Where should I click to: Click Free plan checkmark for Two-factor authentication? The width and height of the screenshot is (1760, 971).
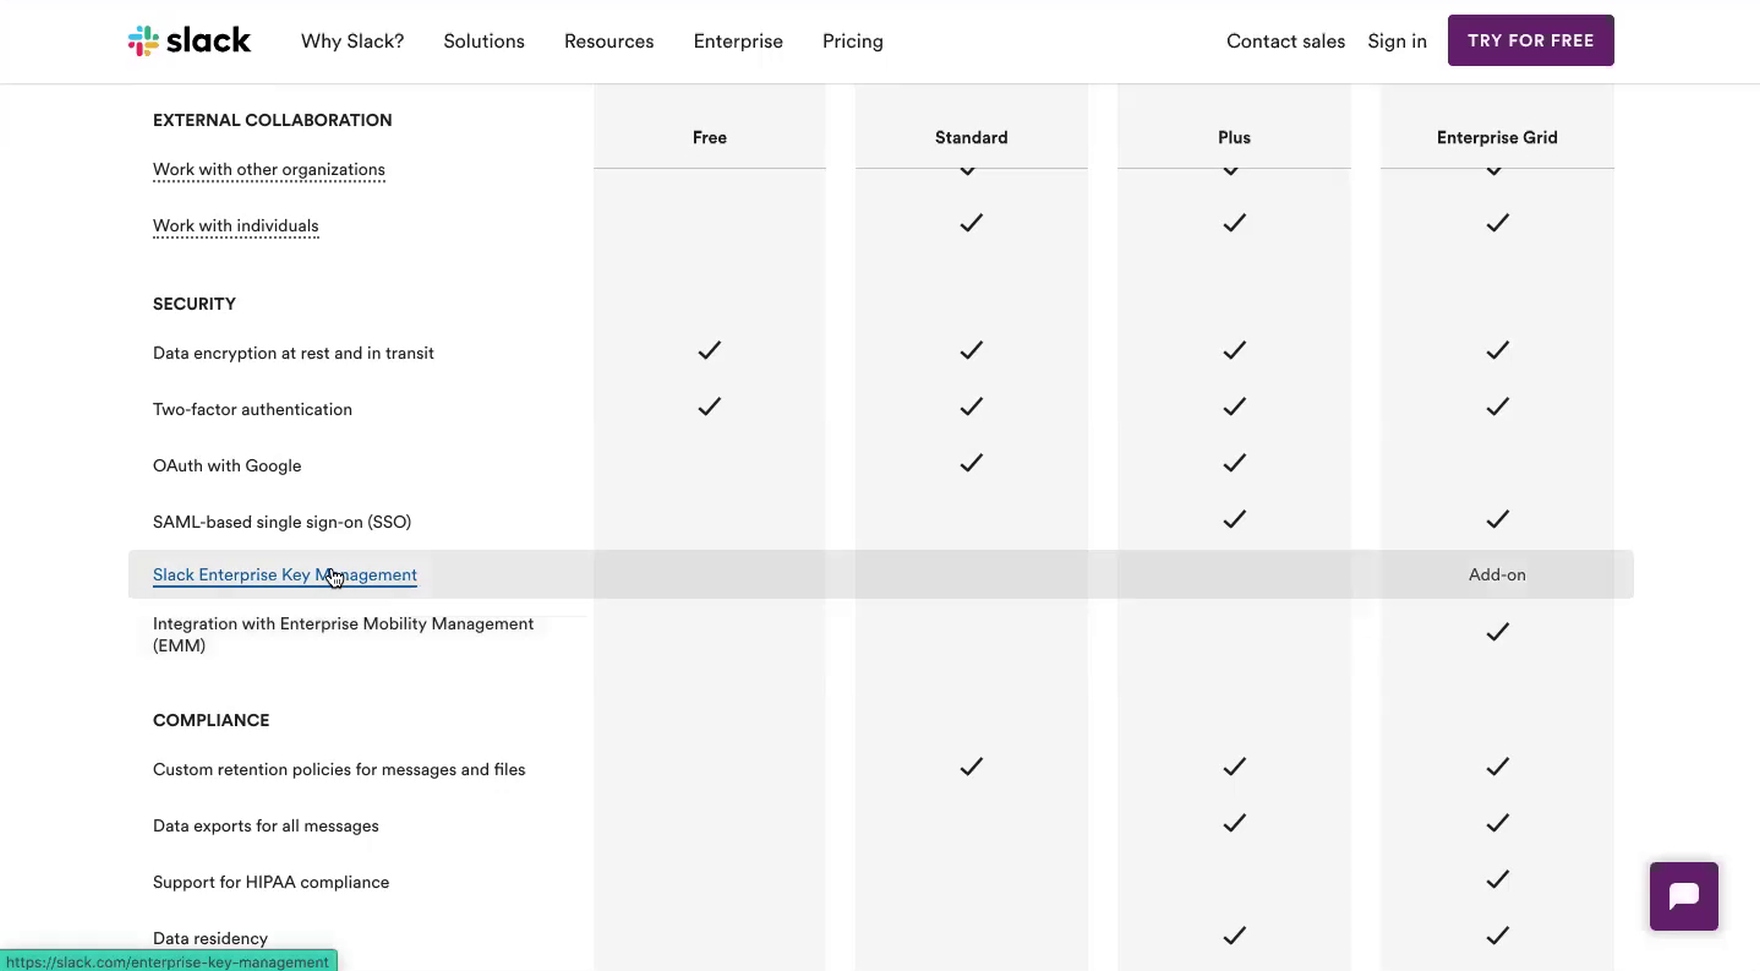pyautogui.click(x=709, y=407)
